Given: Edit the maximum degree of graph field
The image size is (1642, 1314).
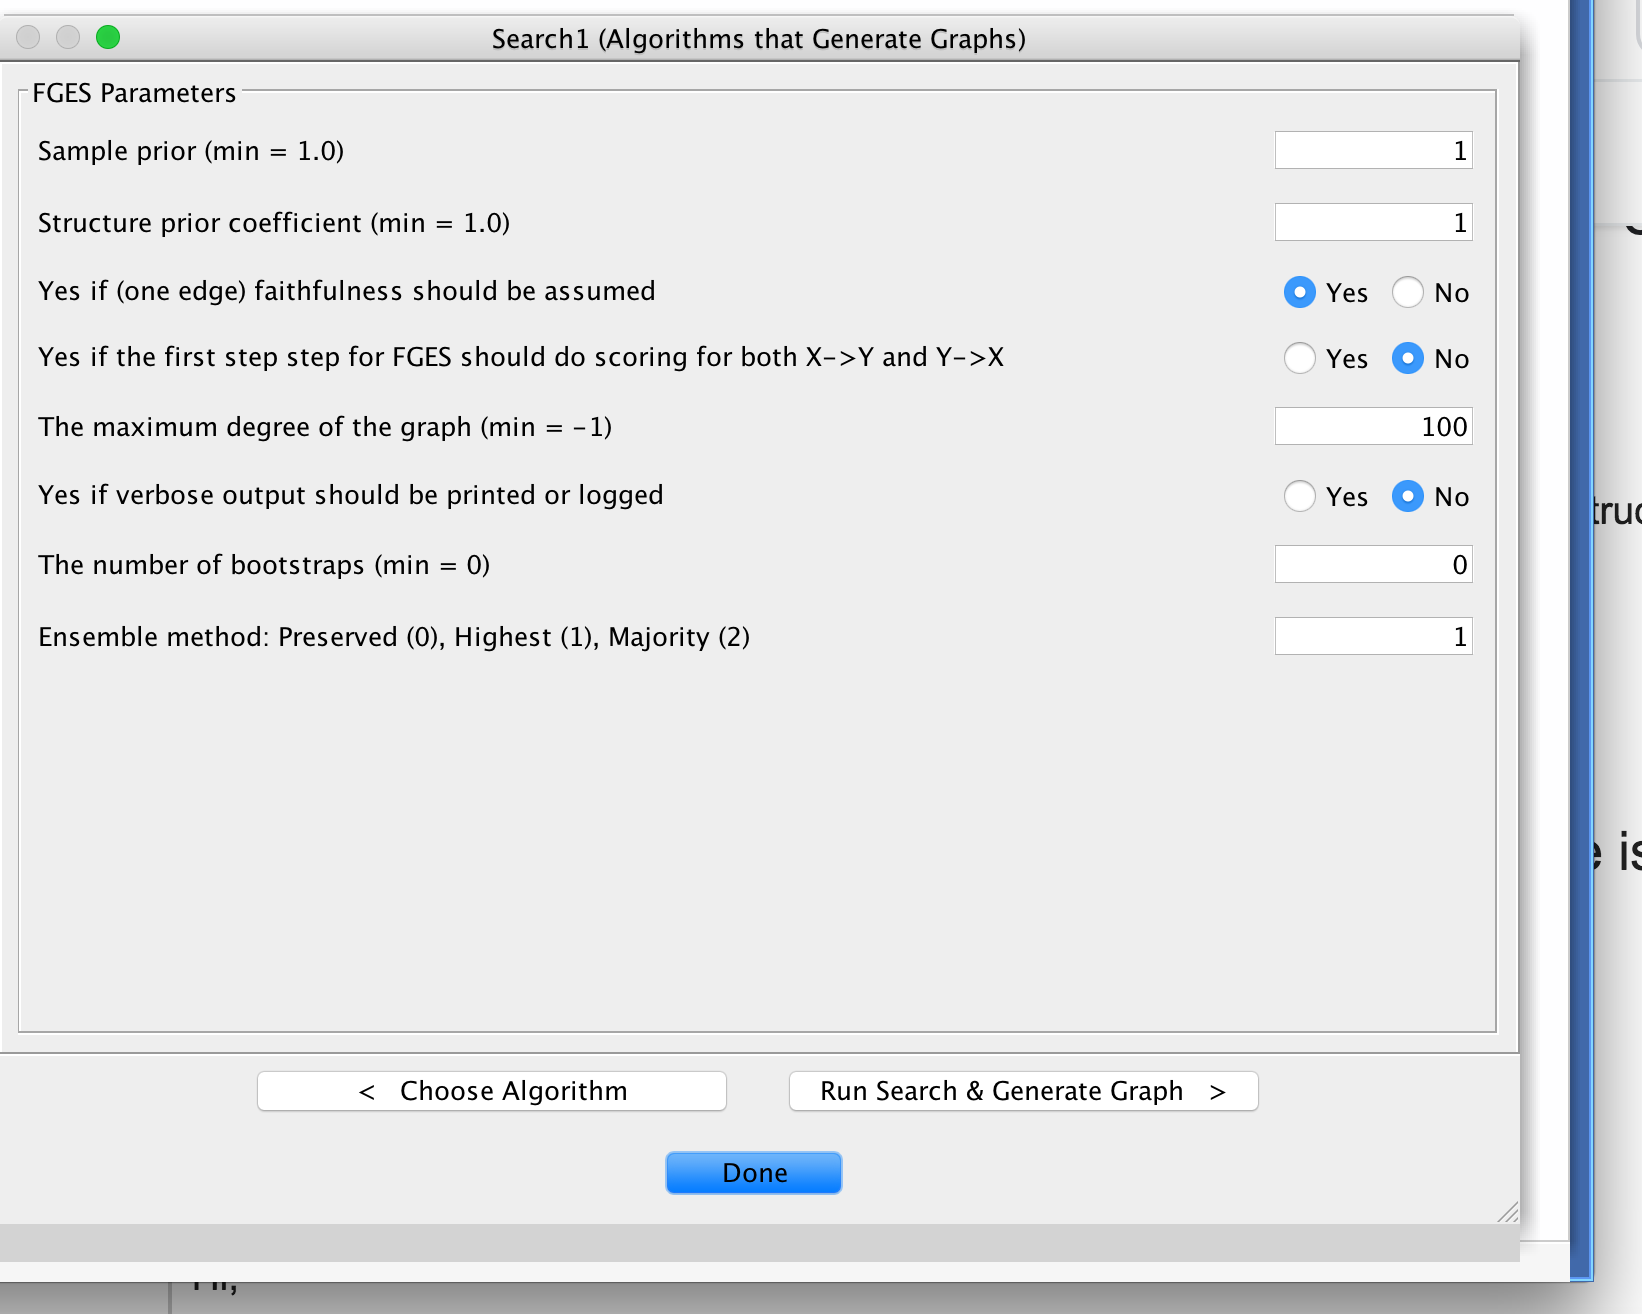Looking at the screenshot, I should point(1372,426).
